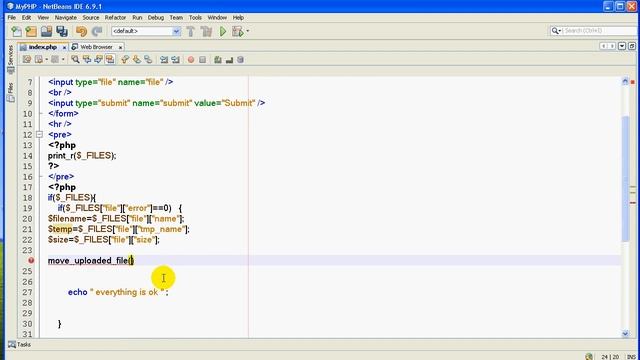This screenshot has height=360, width=640.
Task: Open the Debug Project dropdown arrow
Action: tap(248, 31)
